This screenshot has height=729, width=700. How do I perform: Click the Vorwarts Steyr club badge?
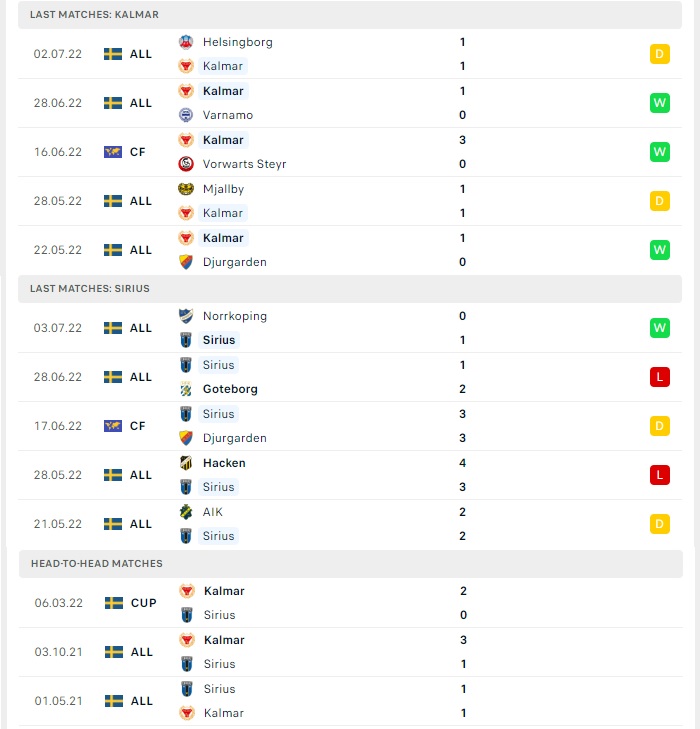click(x=186, y=164)
